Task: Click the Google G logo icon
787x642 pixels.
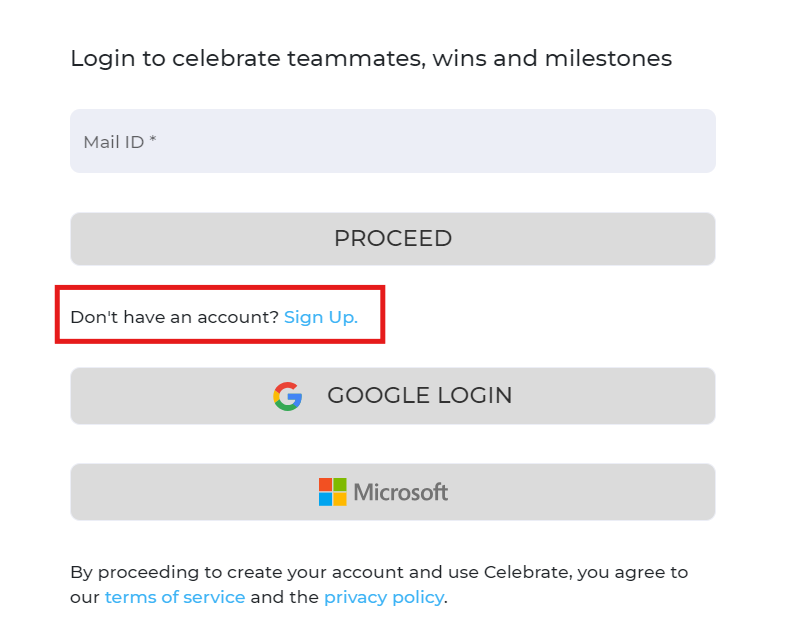Action: click(288, 396)
